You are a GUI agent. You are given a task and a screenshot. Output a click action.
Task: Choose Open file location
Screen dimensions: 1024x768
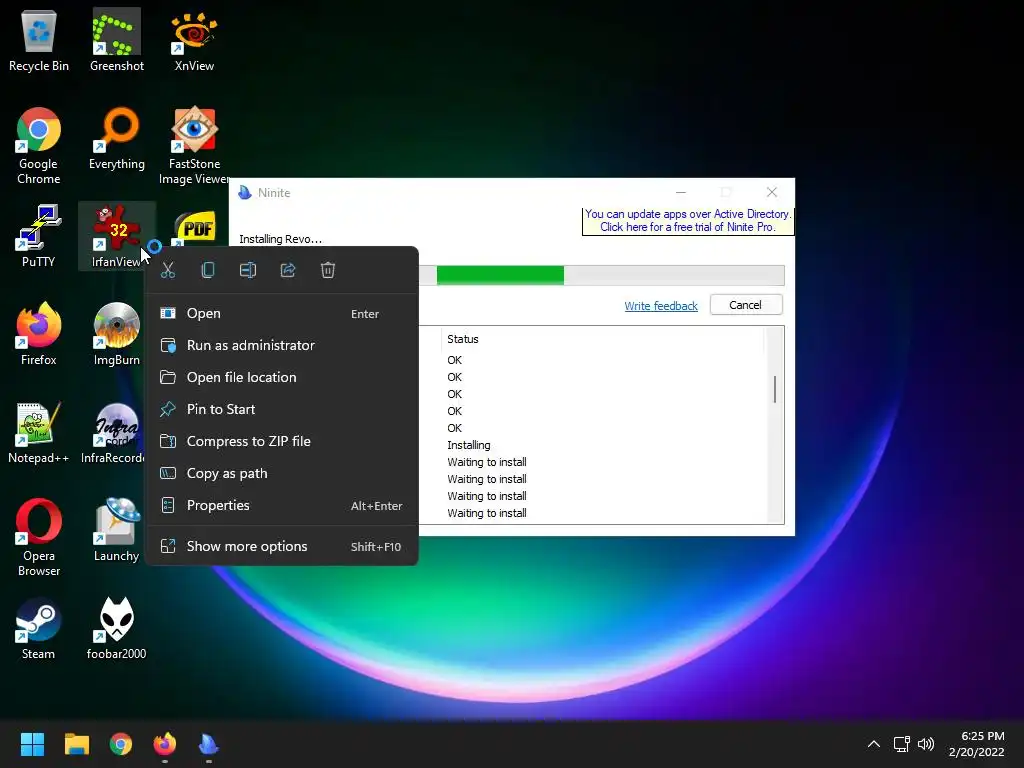click(281, 377)
